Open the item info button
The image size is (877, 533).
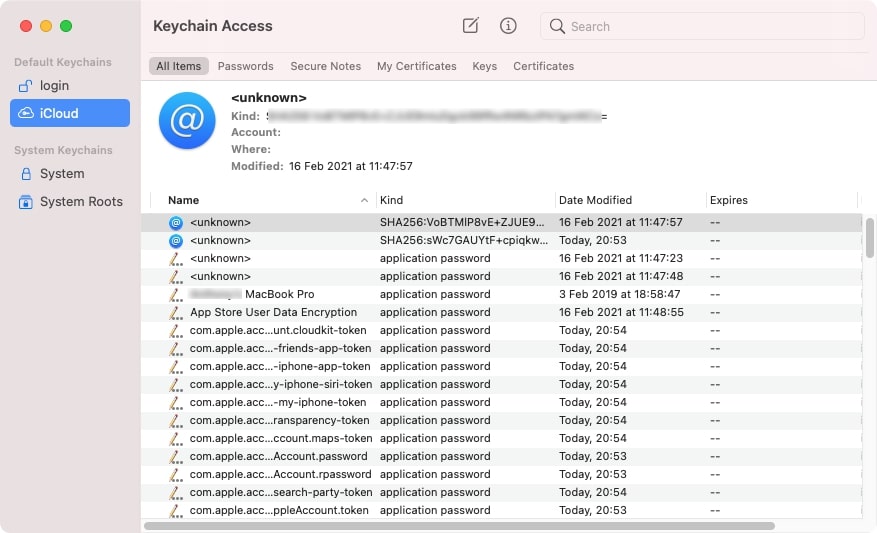click(508, 26)
